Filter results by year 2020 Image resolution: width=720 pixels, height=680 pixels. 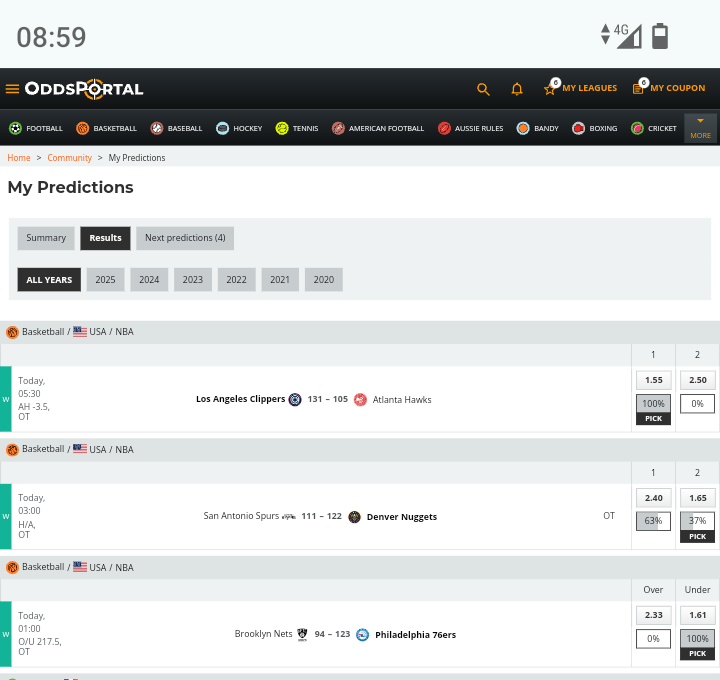coord(323,280)
